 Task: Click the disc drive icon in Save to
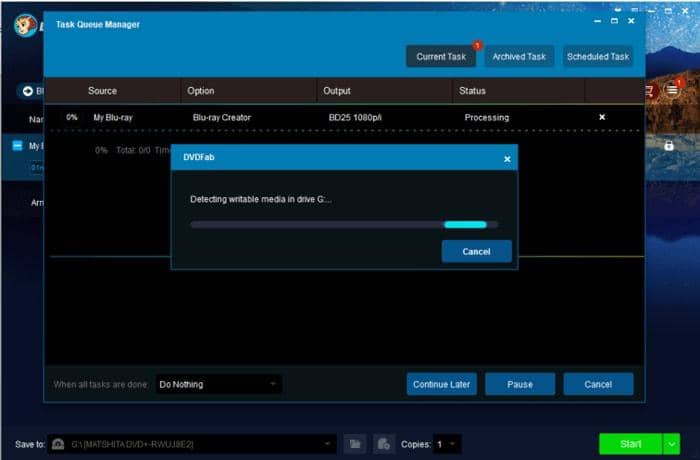(58, 444)
